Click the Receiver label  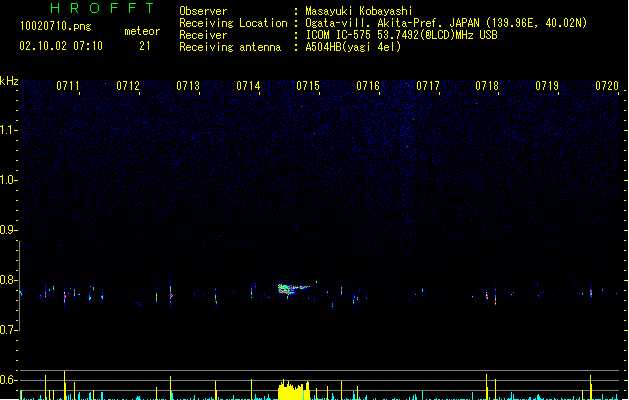pos(203,35)
